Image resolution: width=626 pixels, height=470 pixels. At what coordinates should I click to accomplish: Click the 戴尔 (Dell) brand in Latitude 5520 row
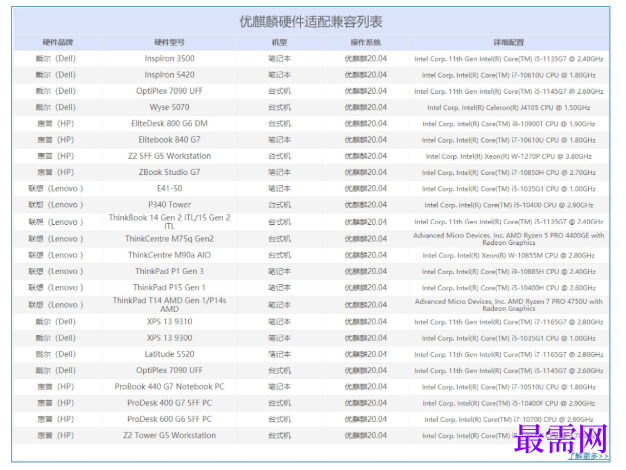click(55, 354)
